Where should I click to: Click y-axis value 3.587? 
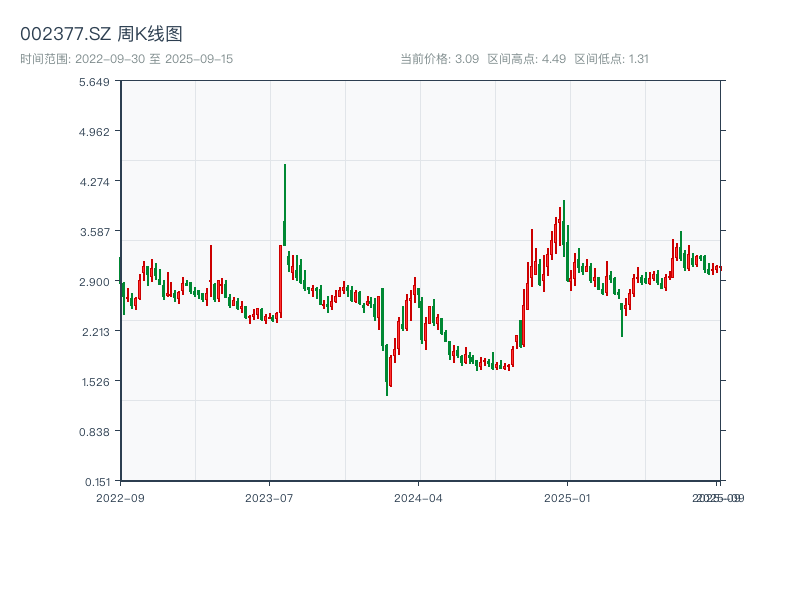click(x=94, y=232)
